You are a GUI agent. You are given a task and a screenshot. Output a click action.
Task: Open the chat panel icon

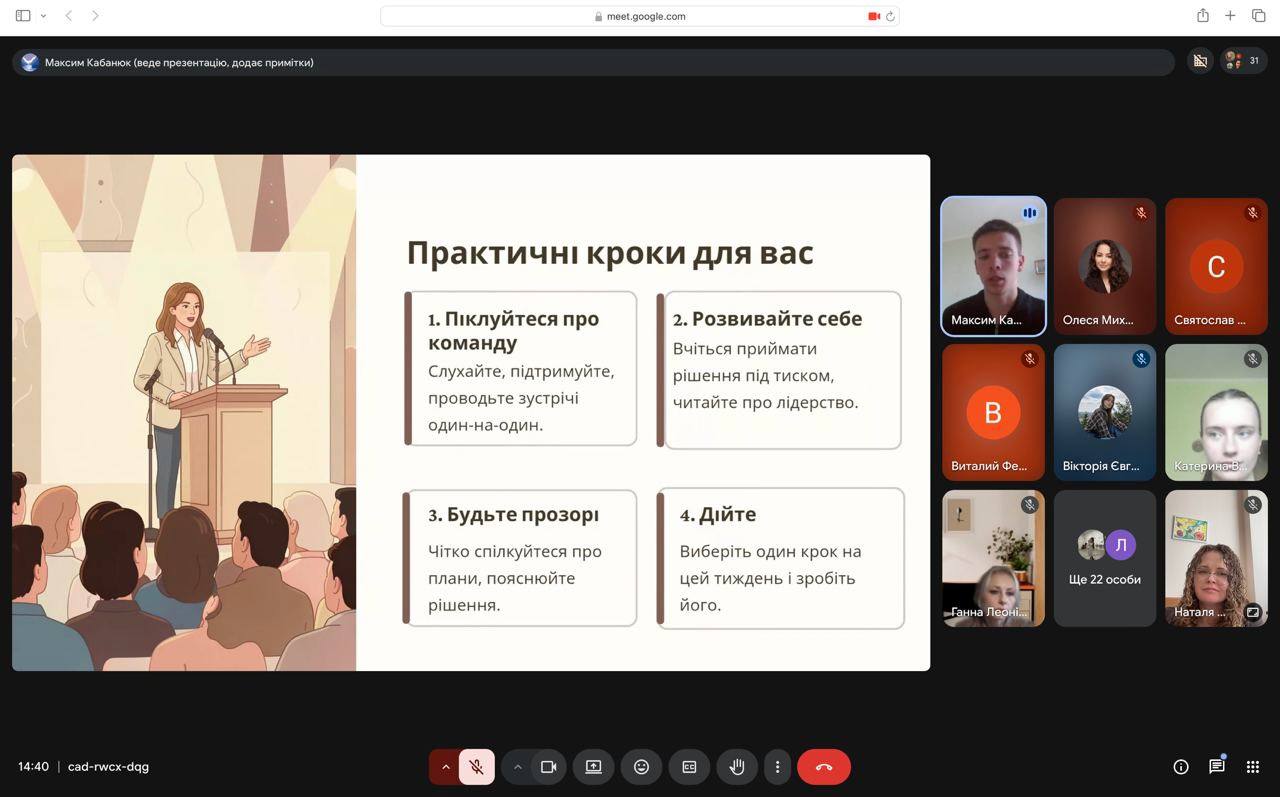[x=1216, y=767]
